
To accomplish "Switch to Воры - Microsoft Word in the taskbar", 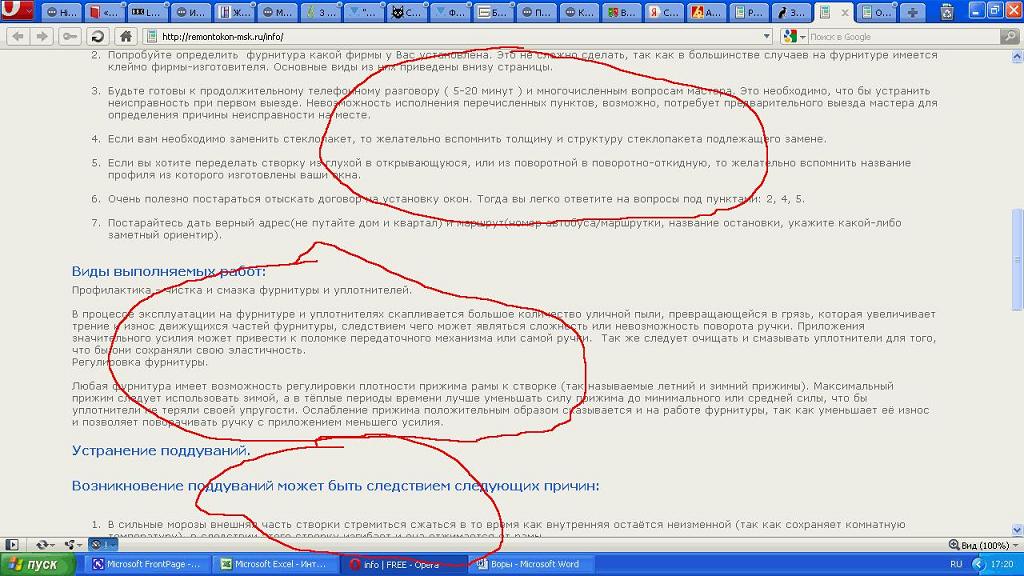I will click(532, 564).
